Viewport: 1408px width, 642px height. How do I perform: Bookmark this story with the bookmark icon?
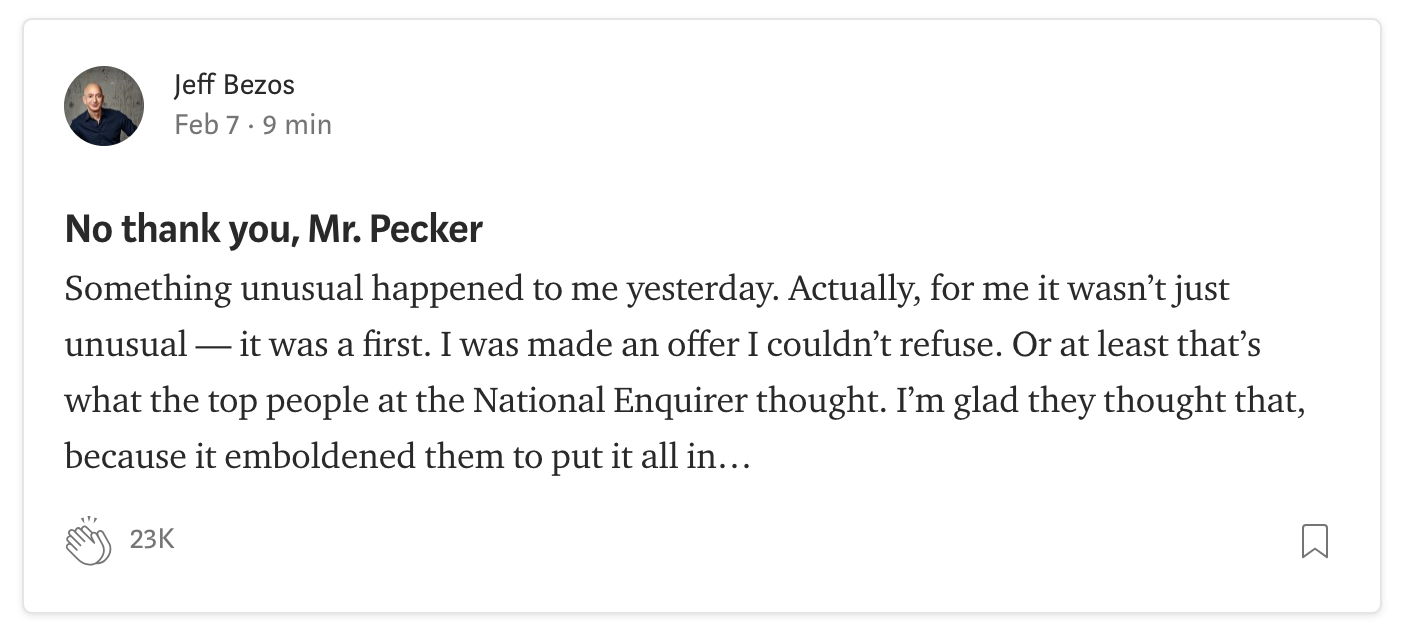tap(1315, 541)
